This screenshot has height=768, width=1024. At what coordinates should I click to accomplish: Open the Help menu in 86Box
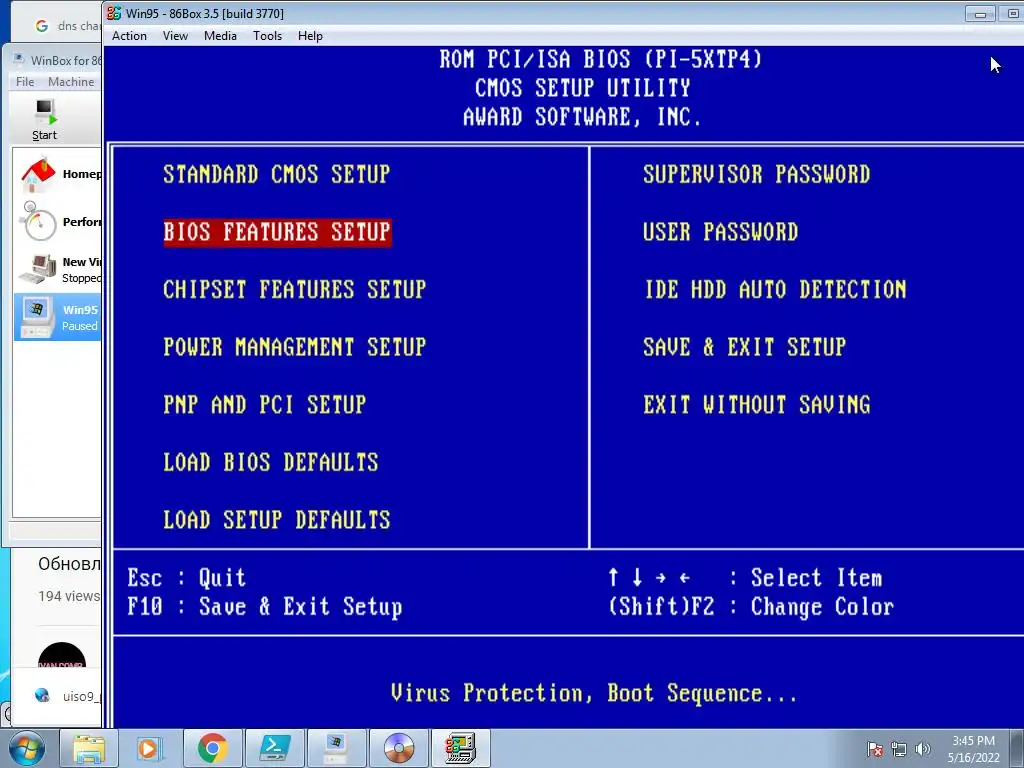pyautogui.click(x=310, y=36)
